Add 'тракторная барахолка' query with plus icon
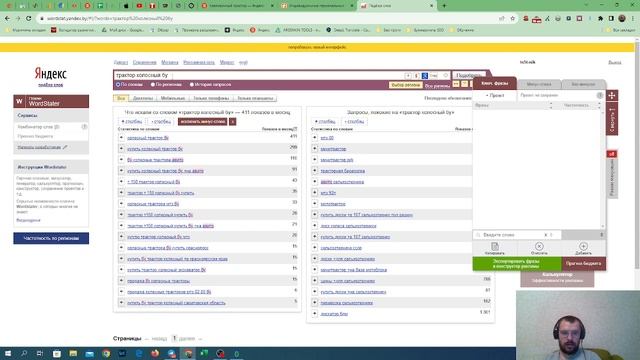Screen dimensions: 640x360 [x=315, y=171]
